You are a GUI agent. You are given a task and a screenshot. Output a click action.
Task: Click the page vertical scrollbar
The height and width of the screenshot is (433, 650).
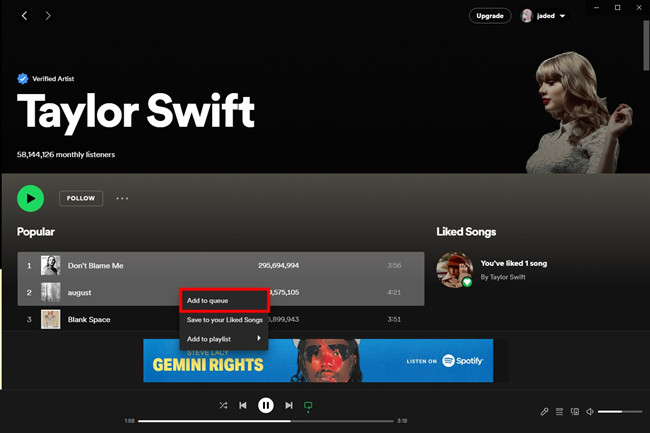(646, 46)
